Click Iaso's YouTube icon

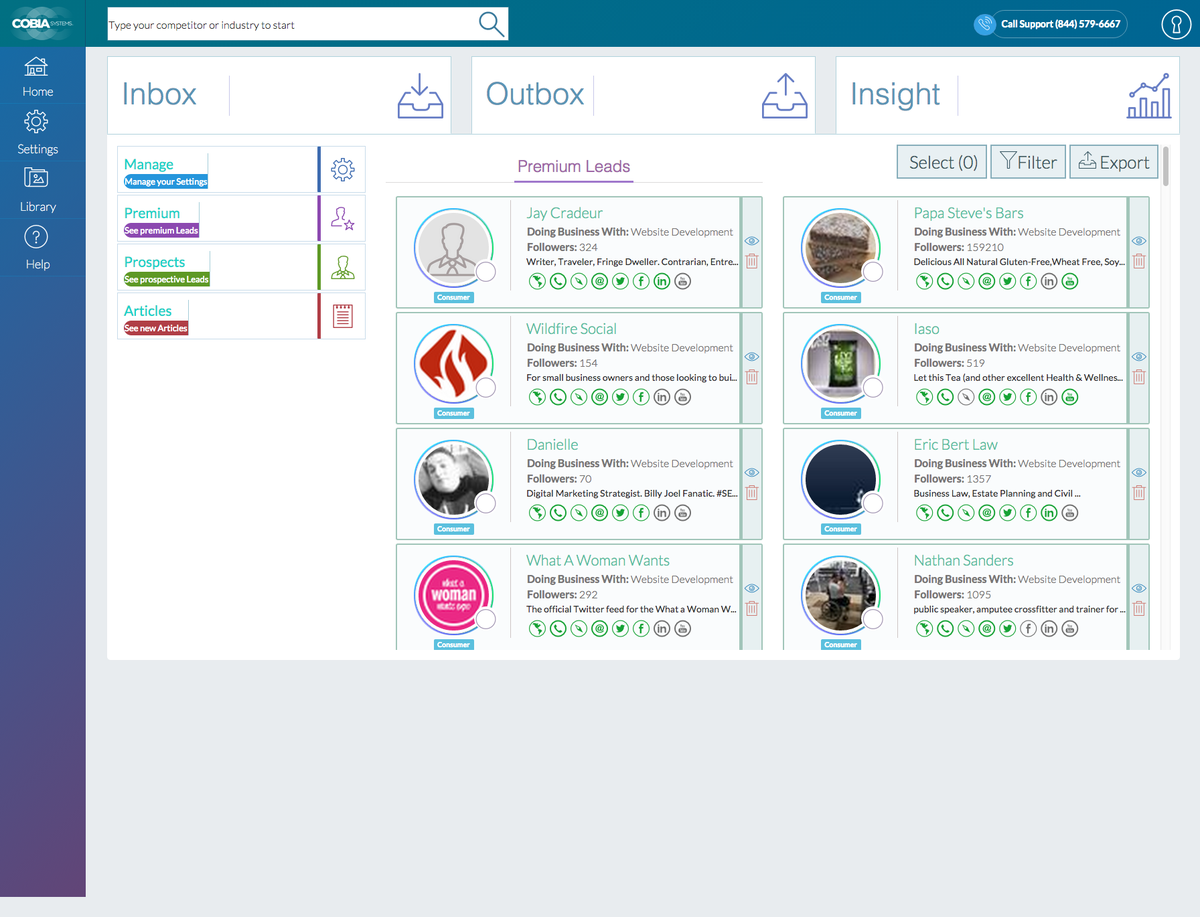click(x=1070, y=397)
